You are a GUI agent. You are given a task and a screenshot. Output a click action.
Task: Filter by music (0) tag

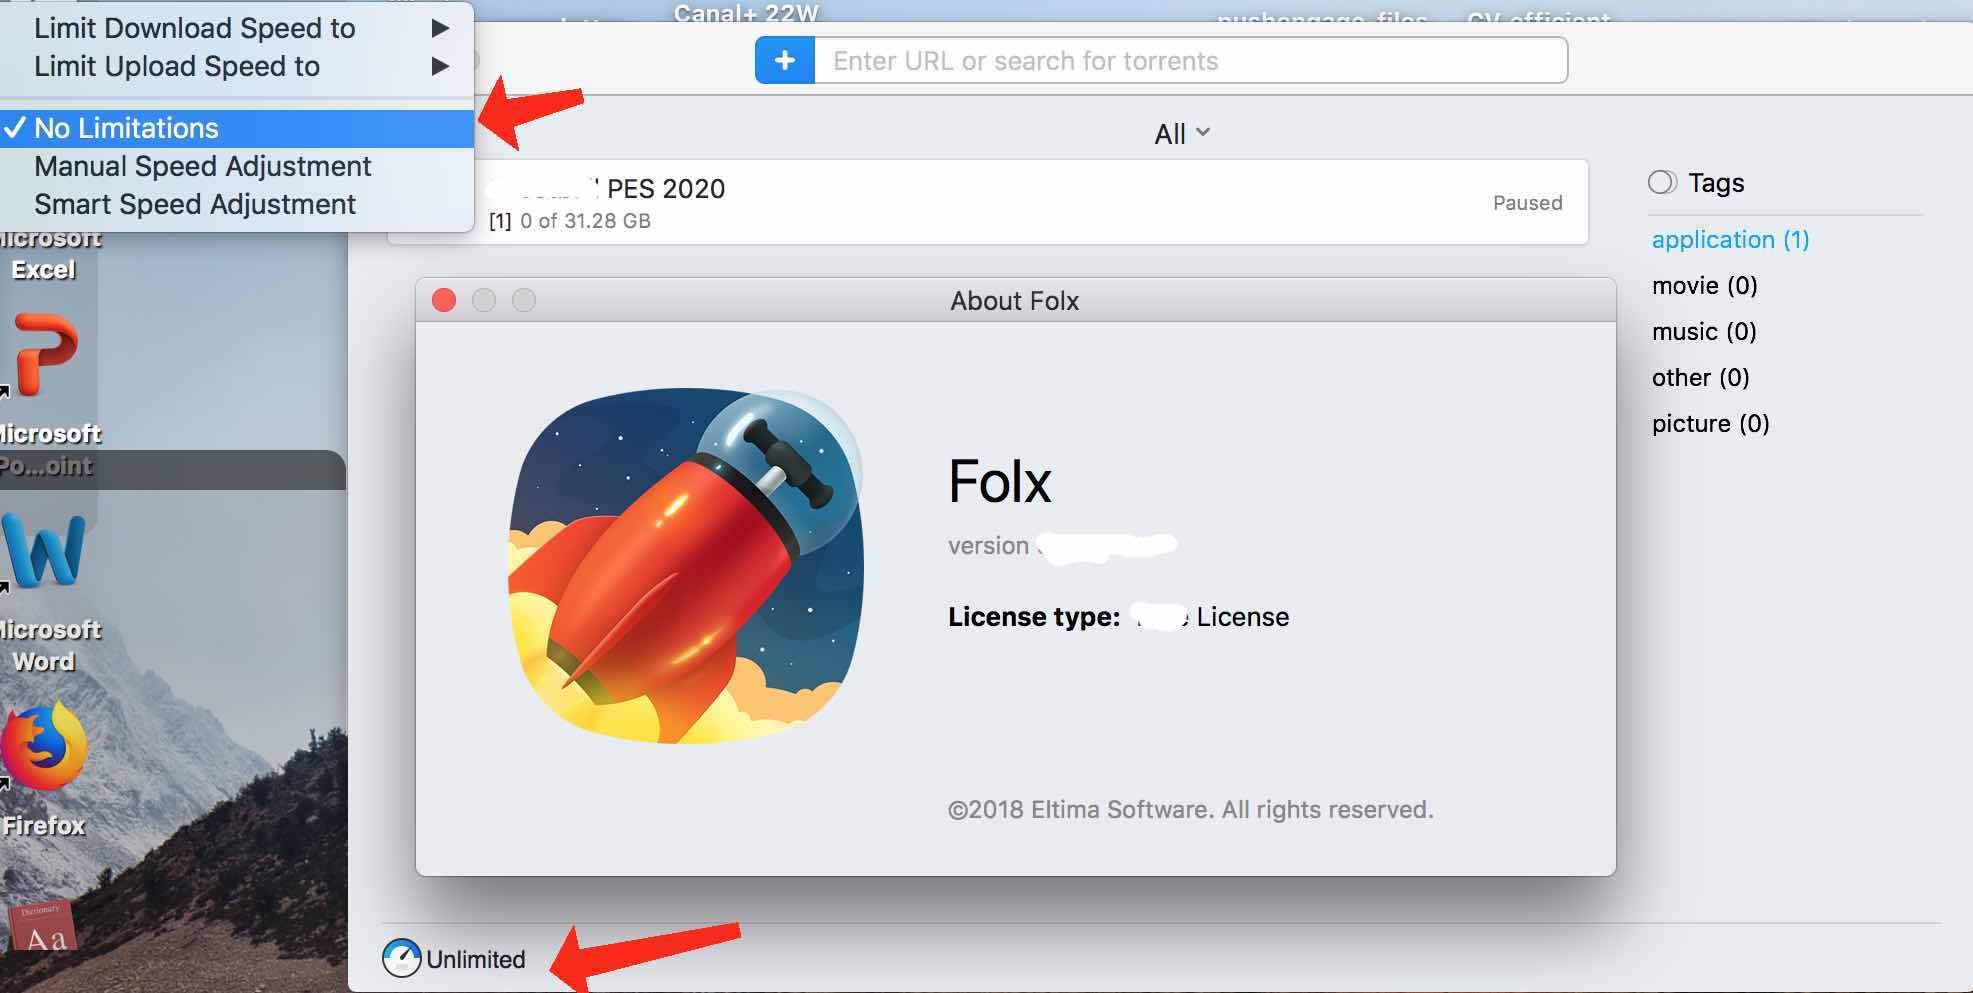point(1704,332)
